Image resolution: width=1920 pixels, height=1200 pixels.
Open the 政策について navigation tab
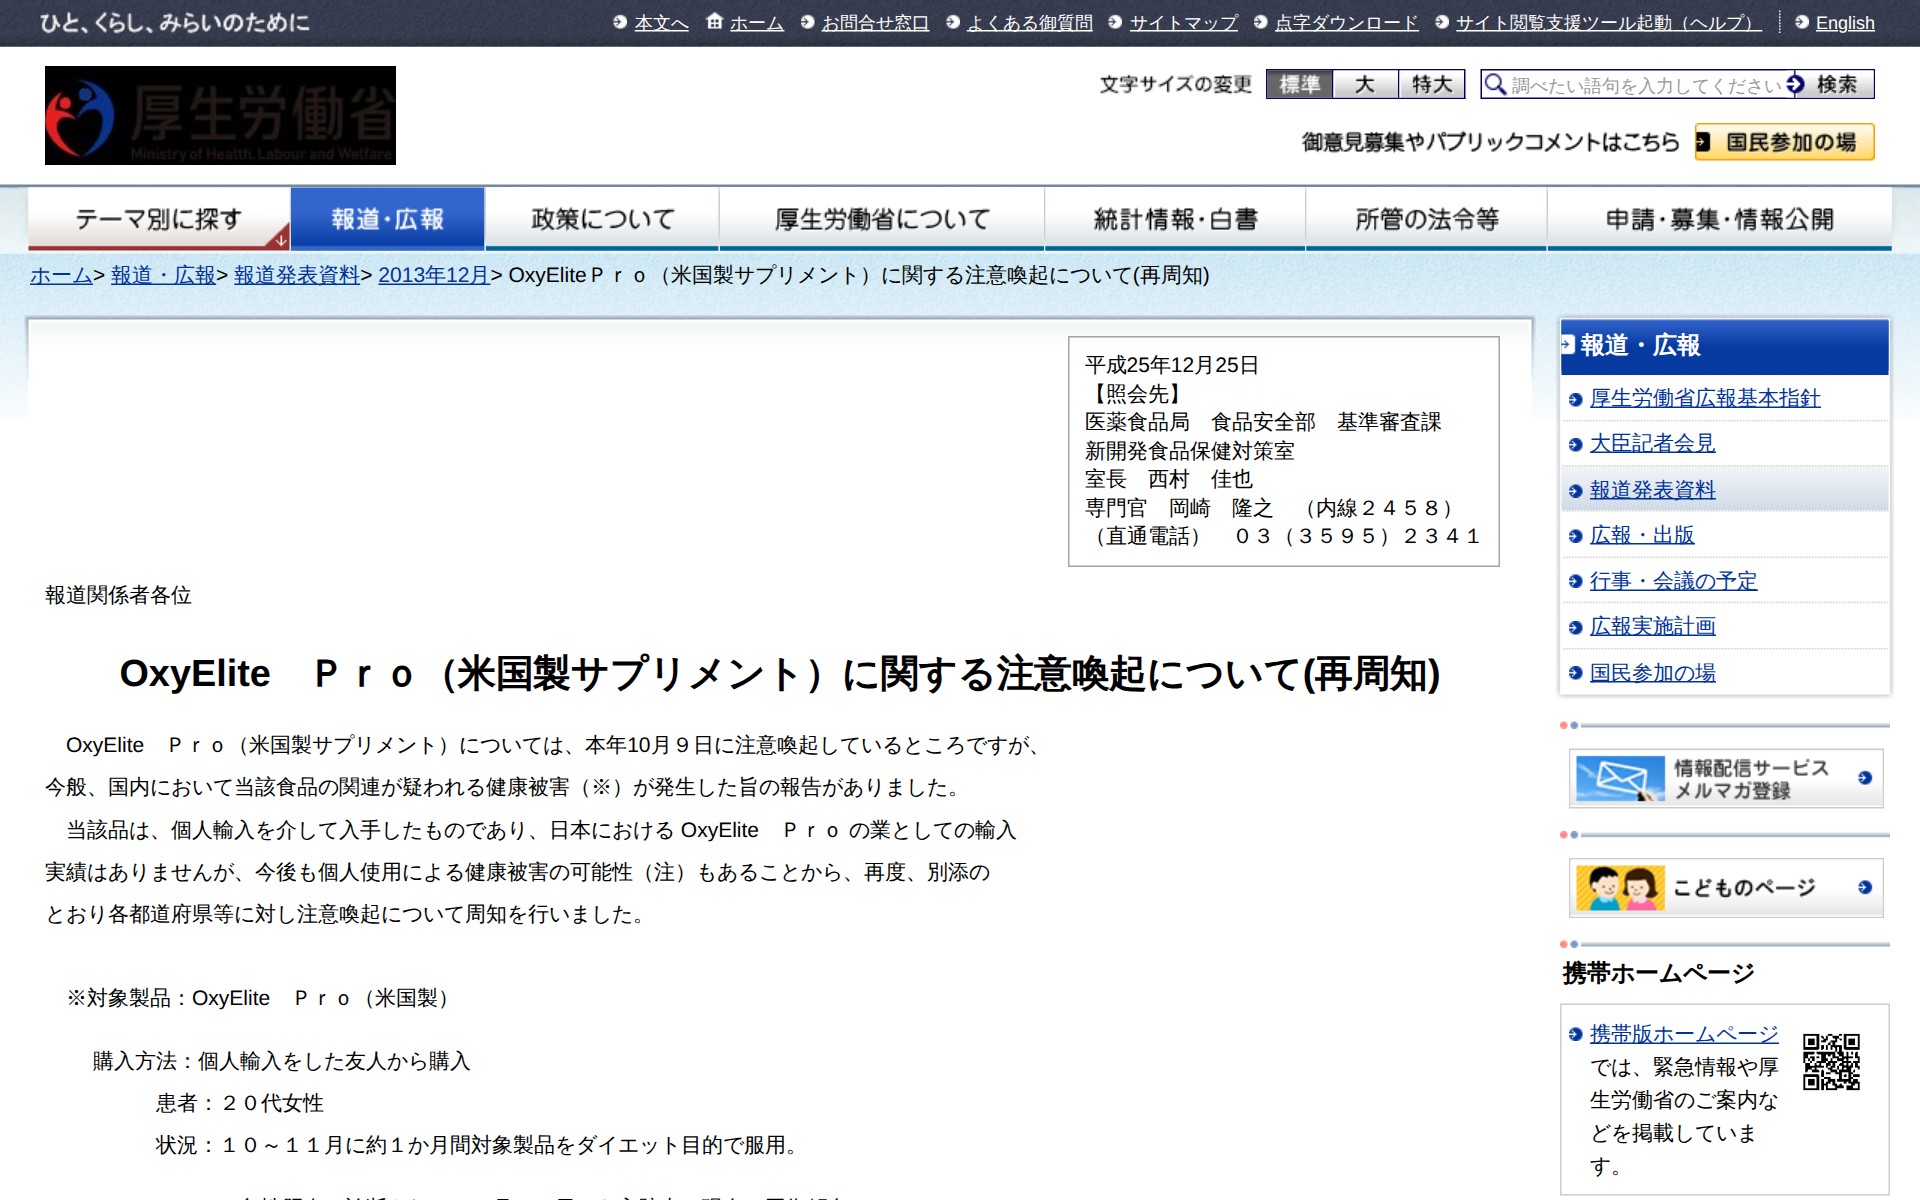tap(602, 219)
